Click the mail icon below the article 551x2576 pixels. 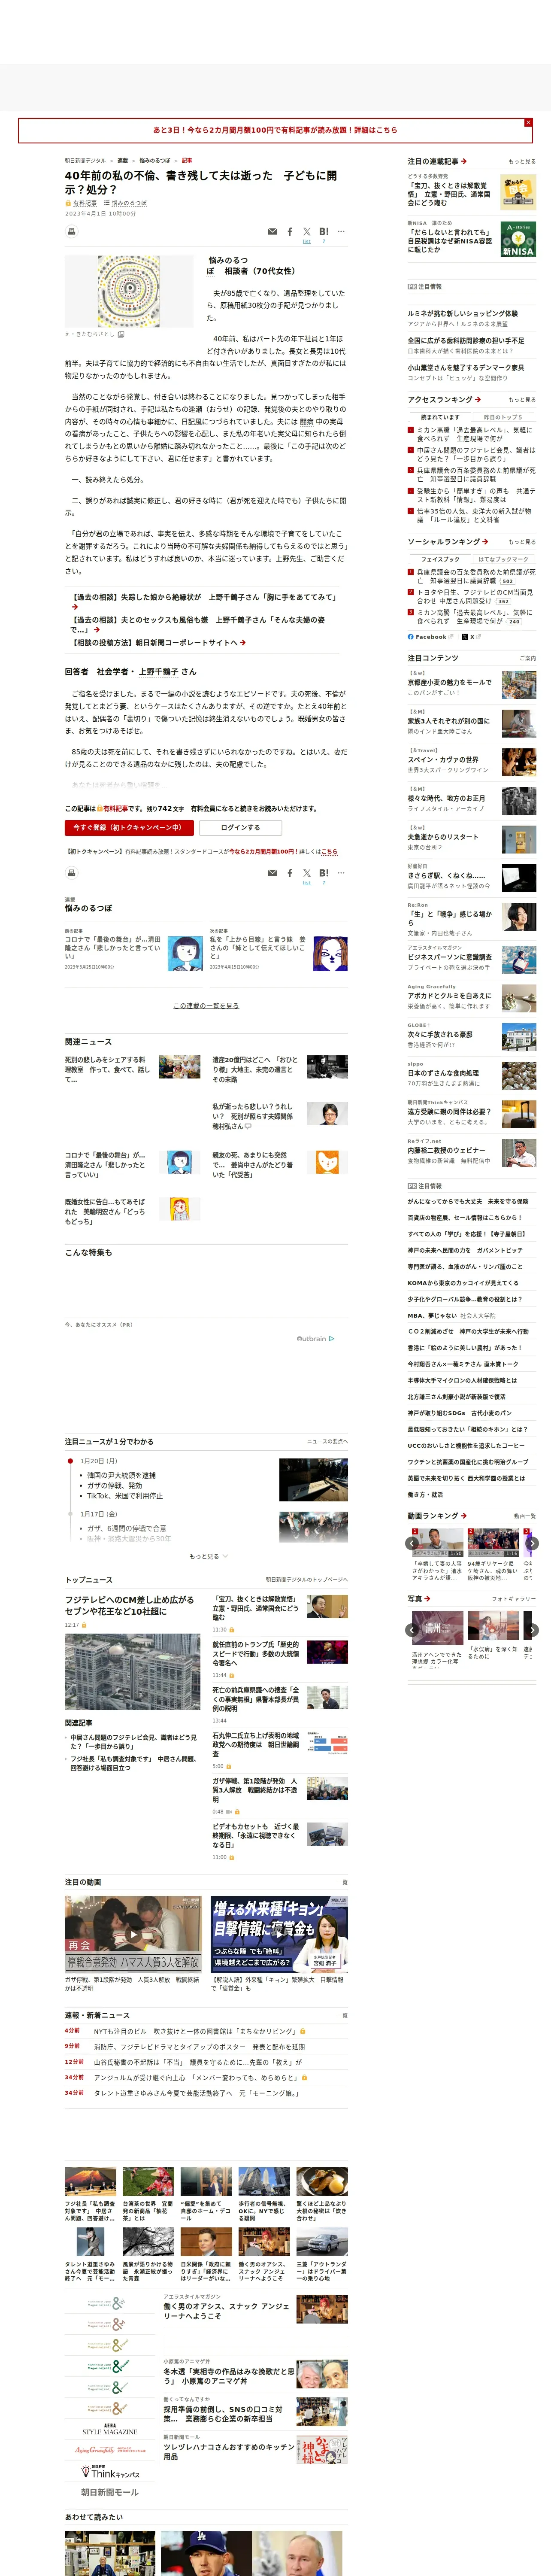[272, 873]
